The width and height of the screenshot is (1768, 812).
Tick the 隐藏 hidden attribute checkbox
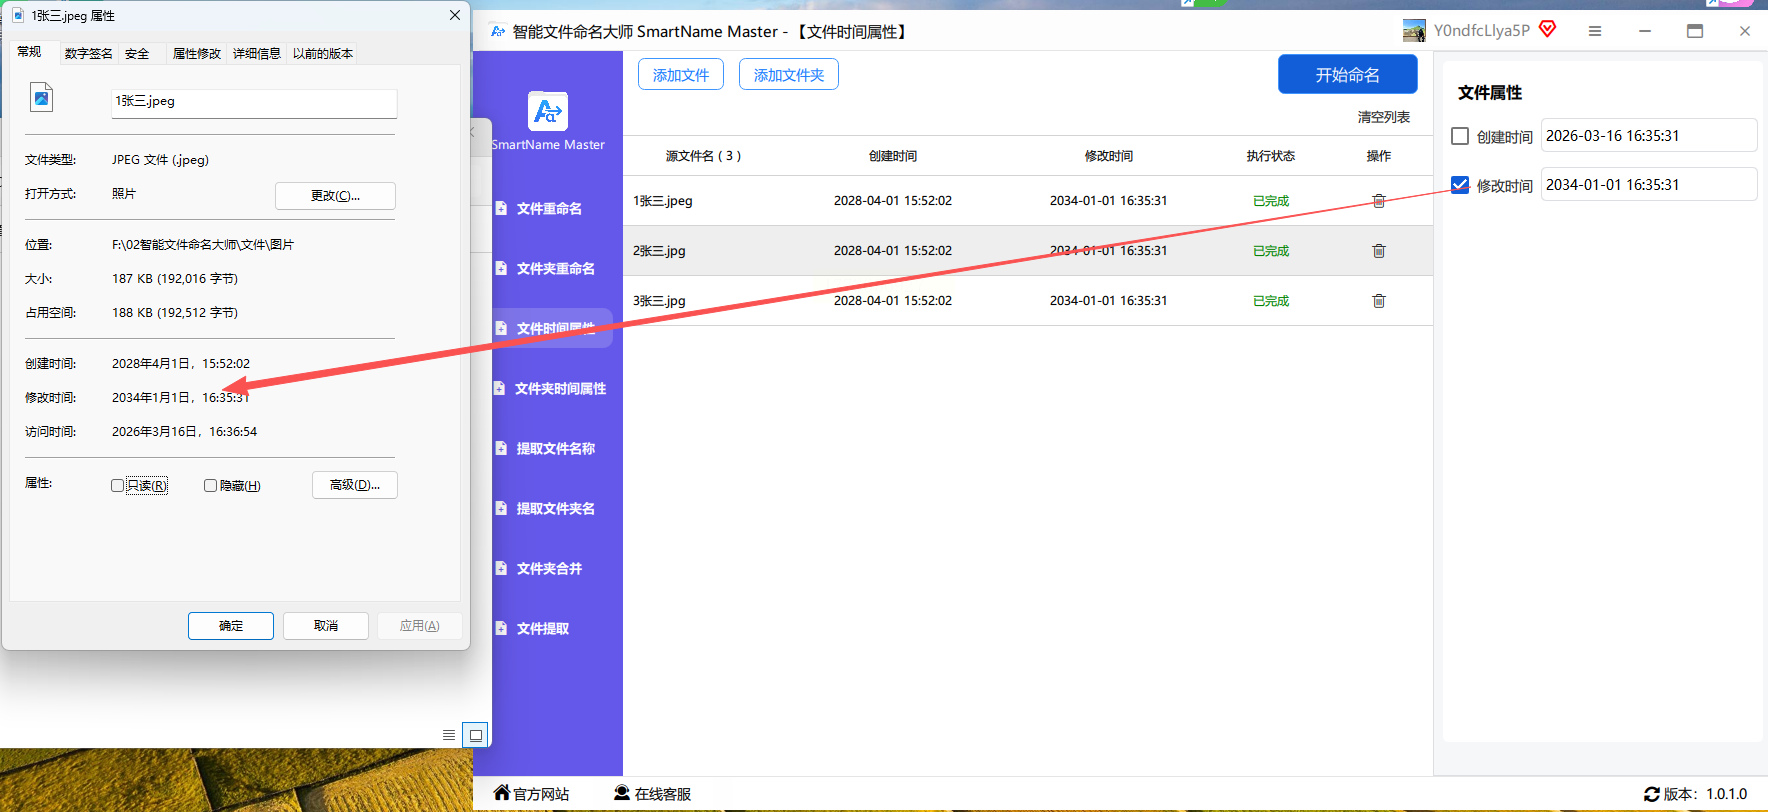click(x=210, y=485)
